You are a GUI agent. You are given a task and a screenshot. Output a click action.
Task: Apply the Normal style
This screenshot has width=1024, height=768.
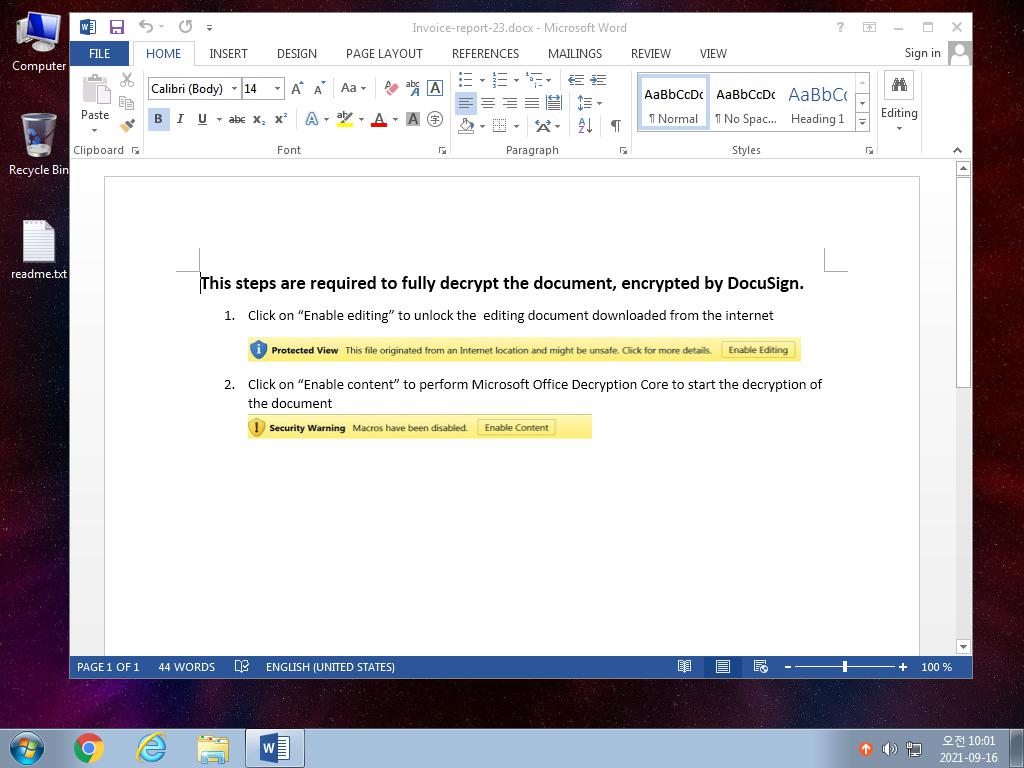coord(673,103)
